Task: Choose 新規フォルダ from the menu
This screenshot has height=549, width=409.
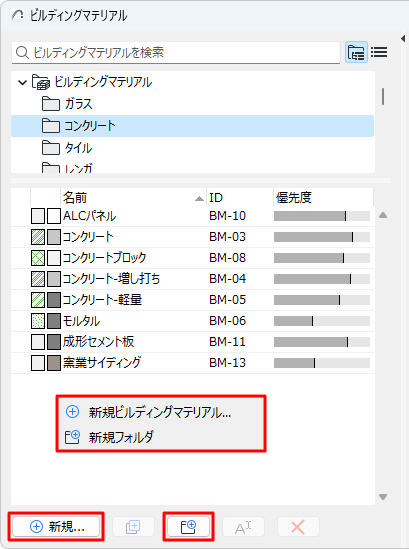Action: tap(160, 437)
